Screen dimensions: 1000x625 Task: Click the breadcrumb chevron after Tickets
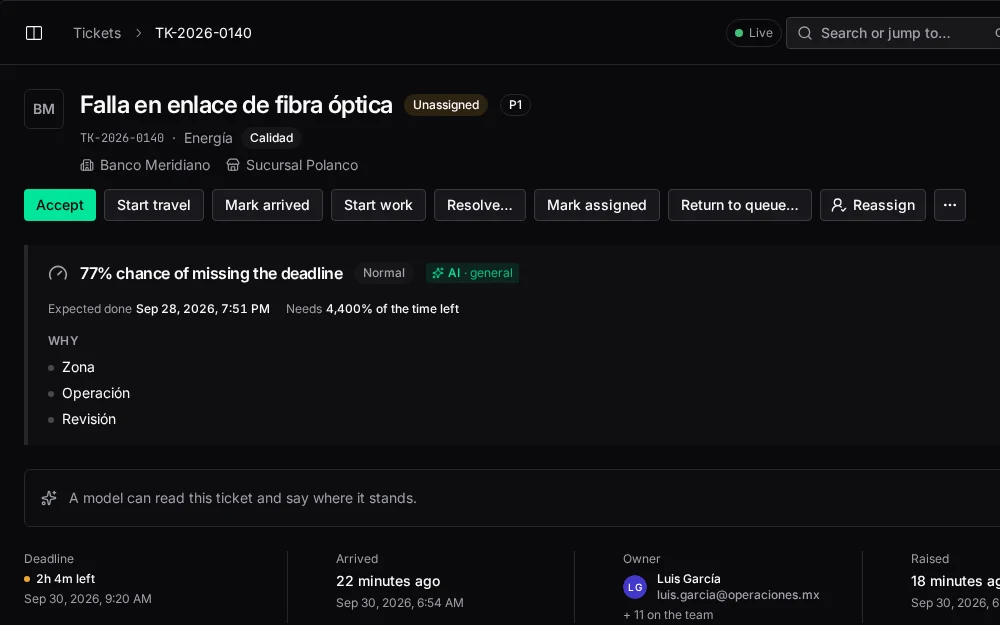click(x=138, y=33)
